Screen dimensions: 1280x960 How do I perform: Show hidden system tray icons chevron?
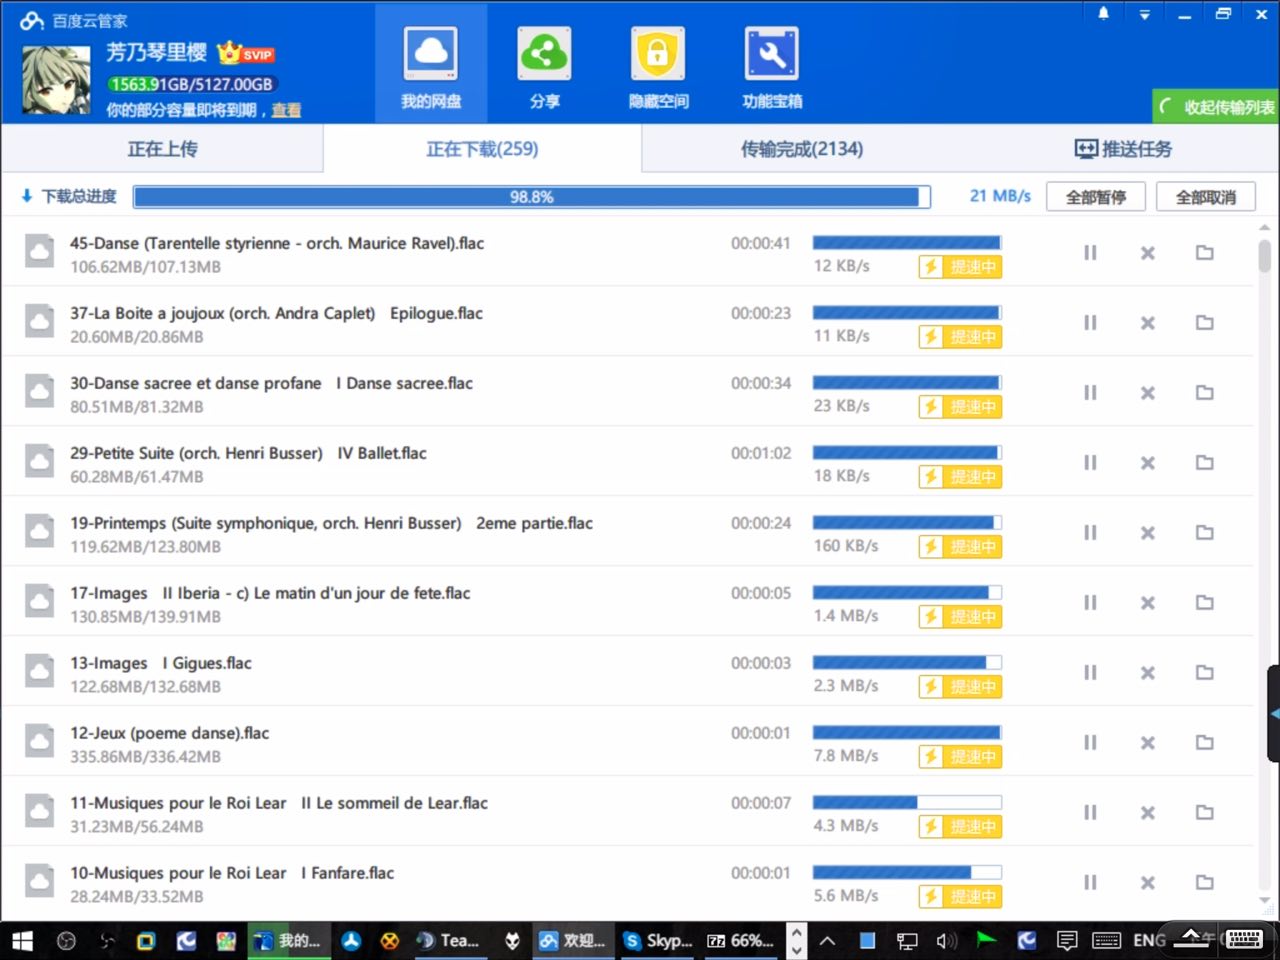point(828,940)
